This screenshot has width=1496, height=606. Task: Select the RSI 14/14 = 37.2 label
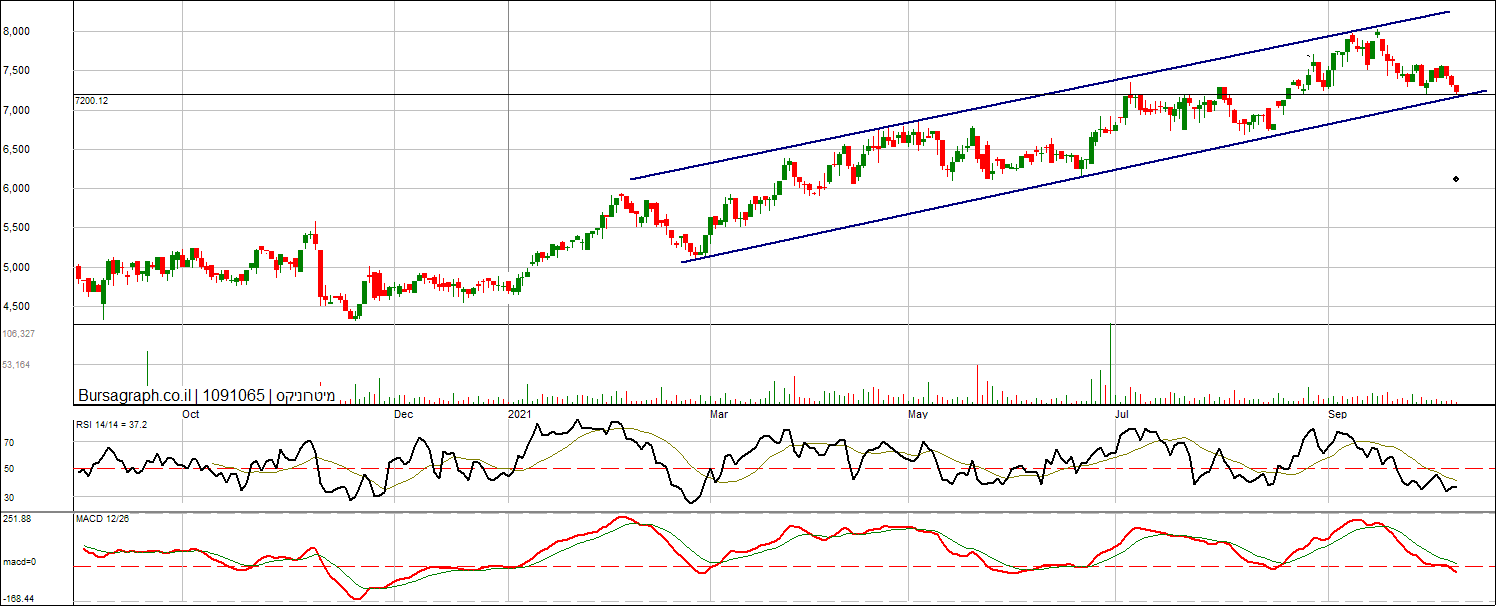pos(112,425)
